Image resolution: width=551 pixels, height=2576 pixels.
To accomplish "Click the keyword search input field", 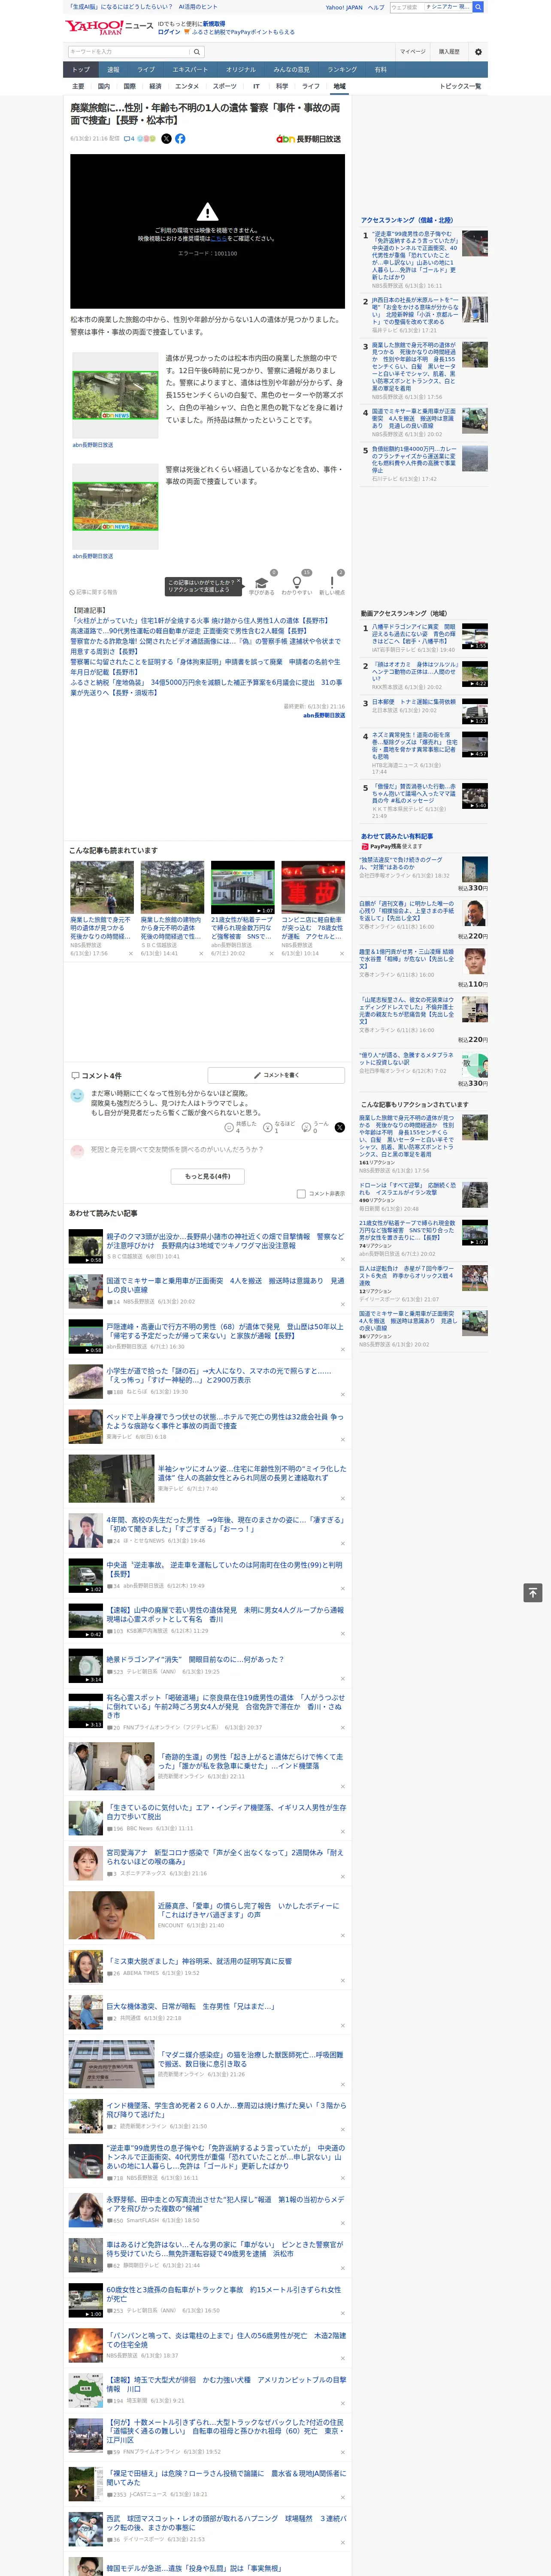I will 129,52.
